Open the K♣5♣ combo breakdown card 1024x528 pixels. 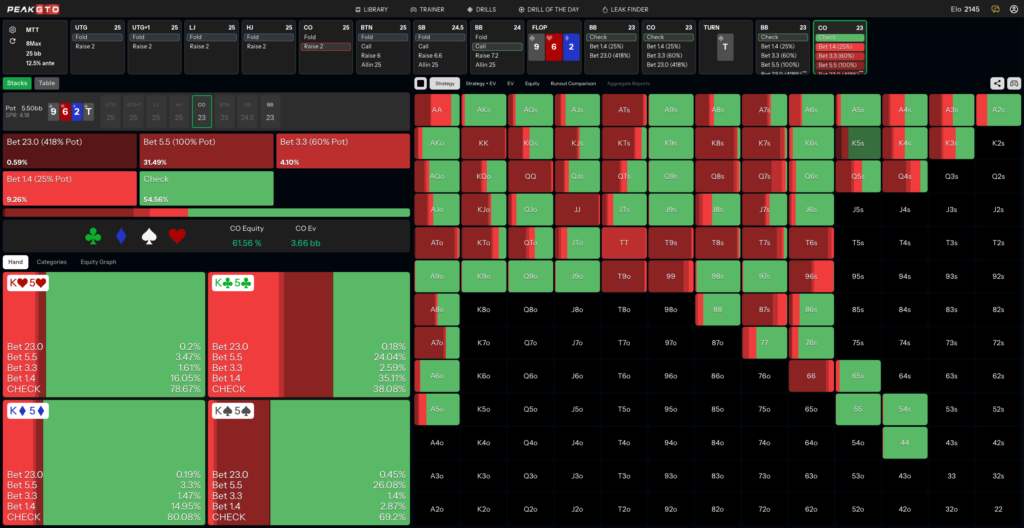click(309, 335)
